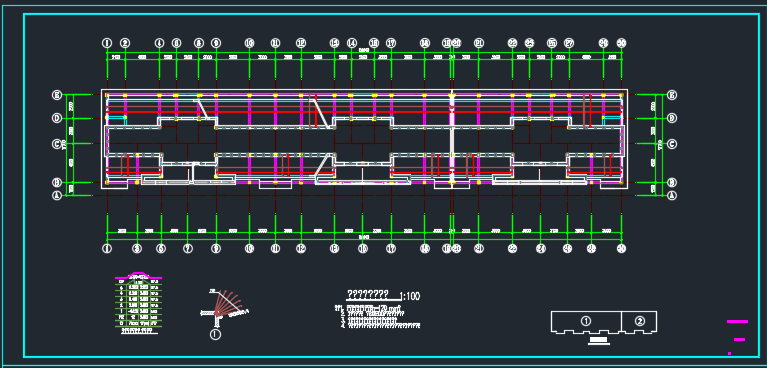
Task: Click the notes text block under the title
Action: pos(377,316)
